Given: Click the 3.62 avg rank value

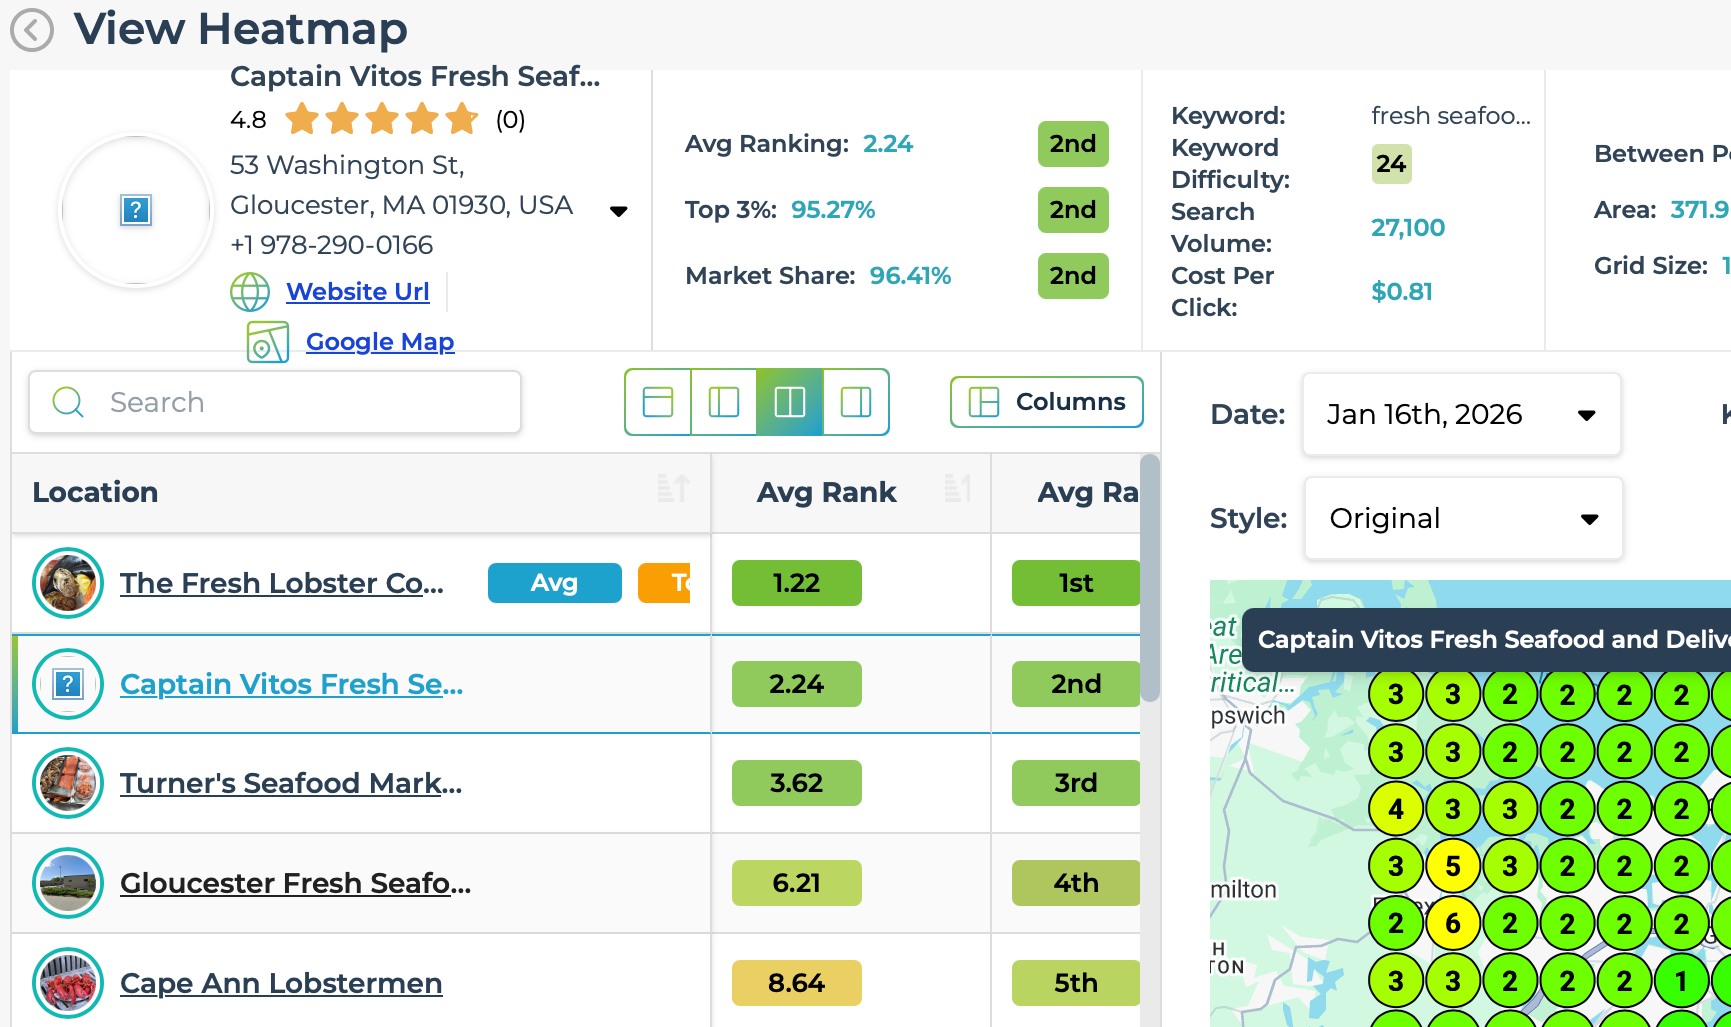Looking at the screenshot, I should [797, 783].
